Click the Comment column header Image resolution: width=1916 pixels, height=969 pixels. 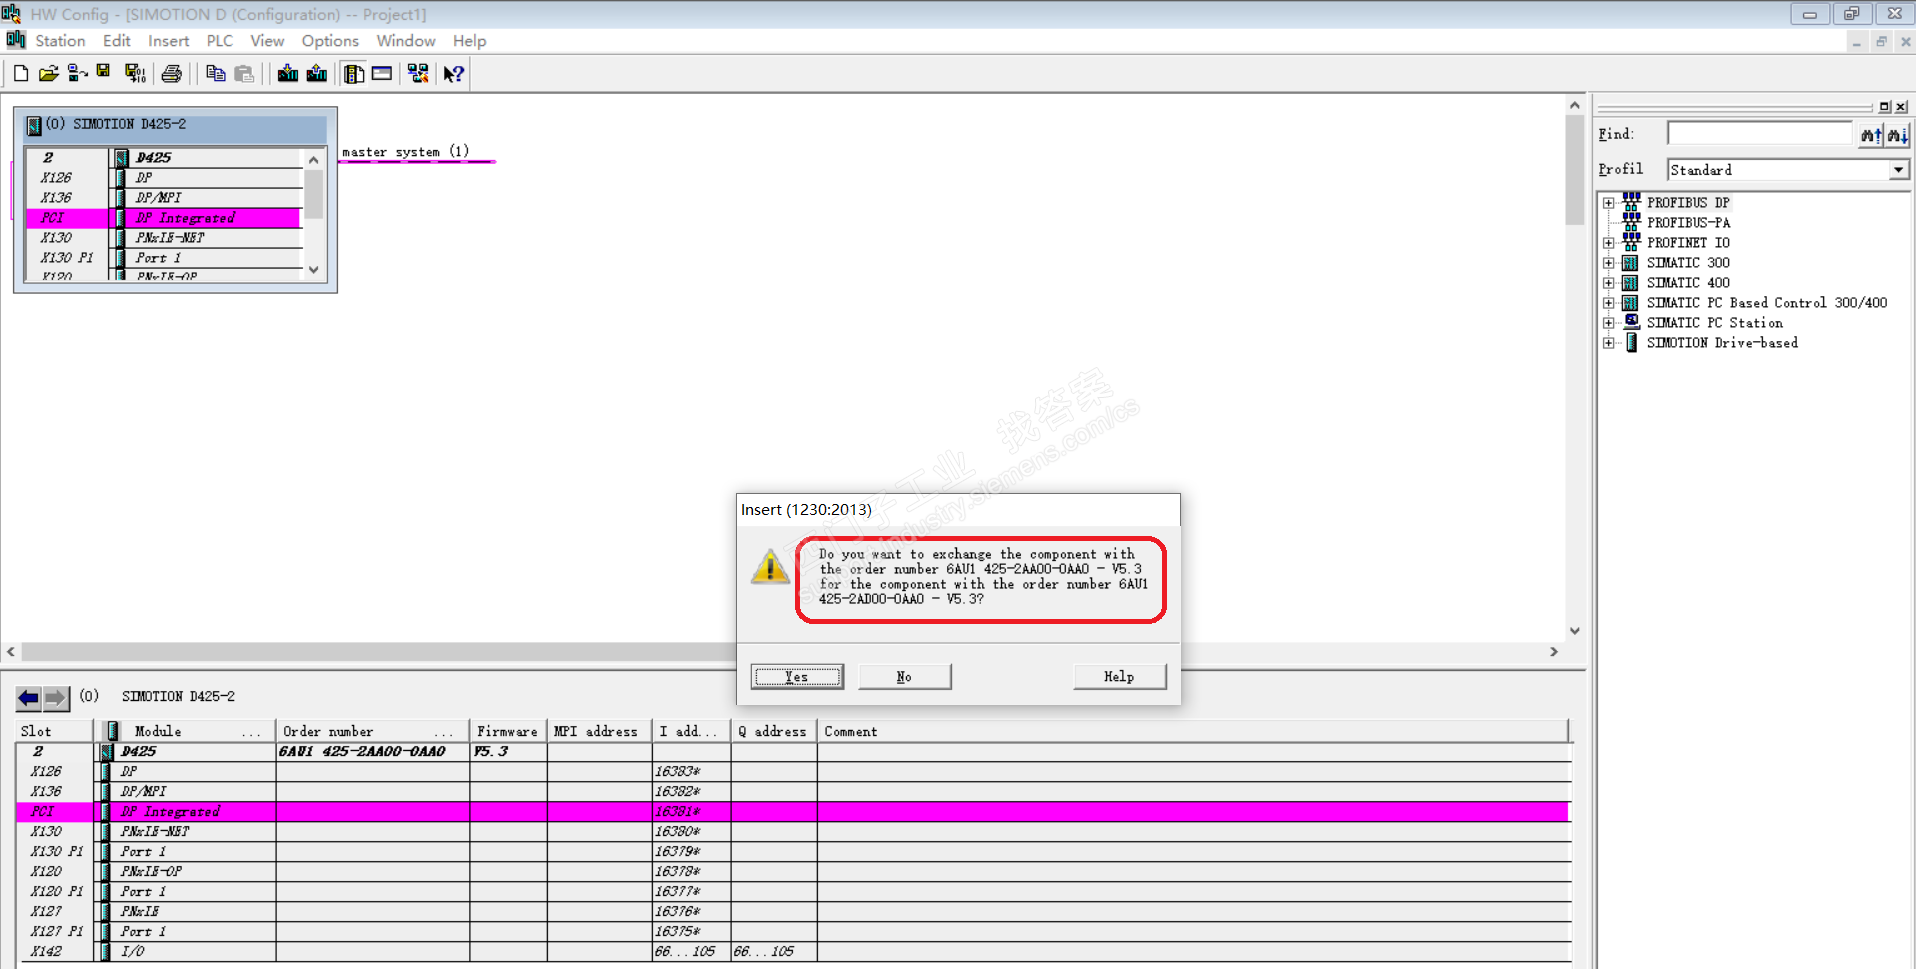click(1193, 731)
